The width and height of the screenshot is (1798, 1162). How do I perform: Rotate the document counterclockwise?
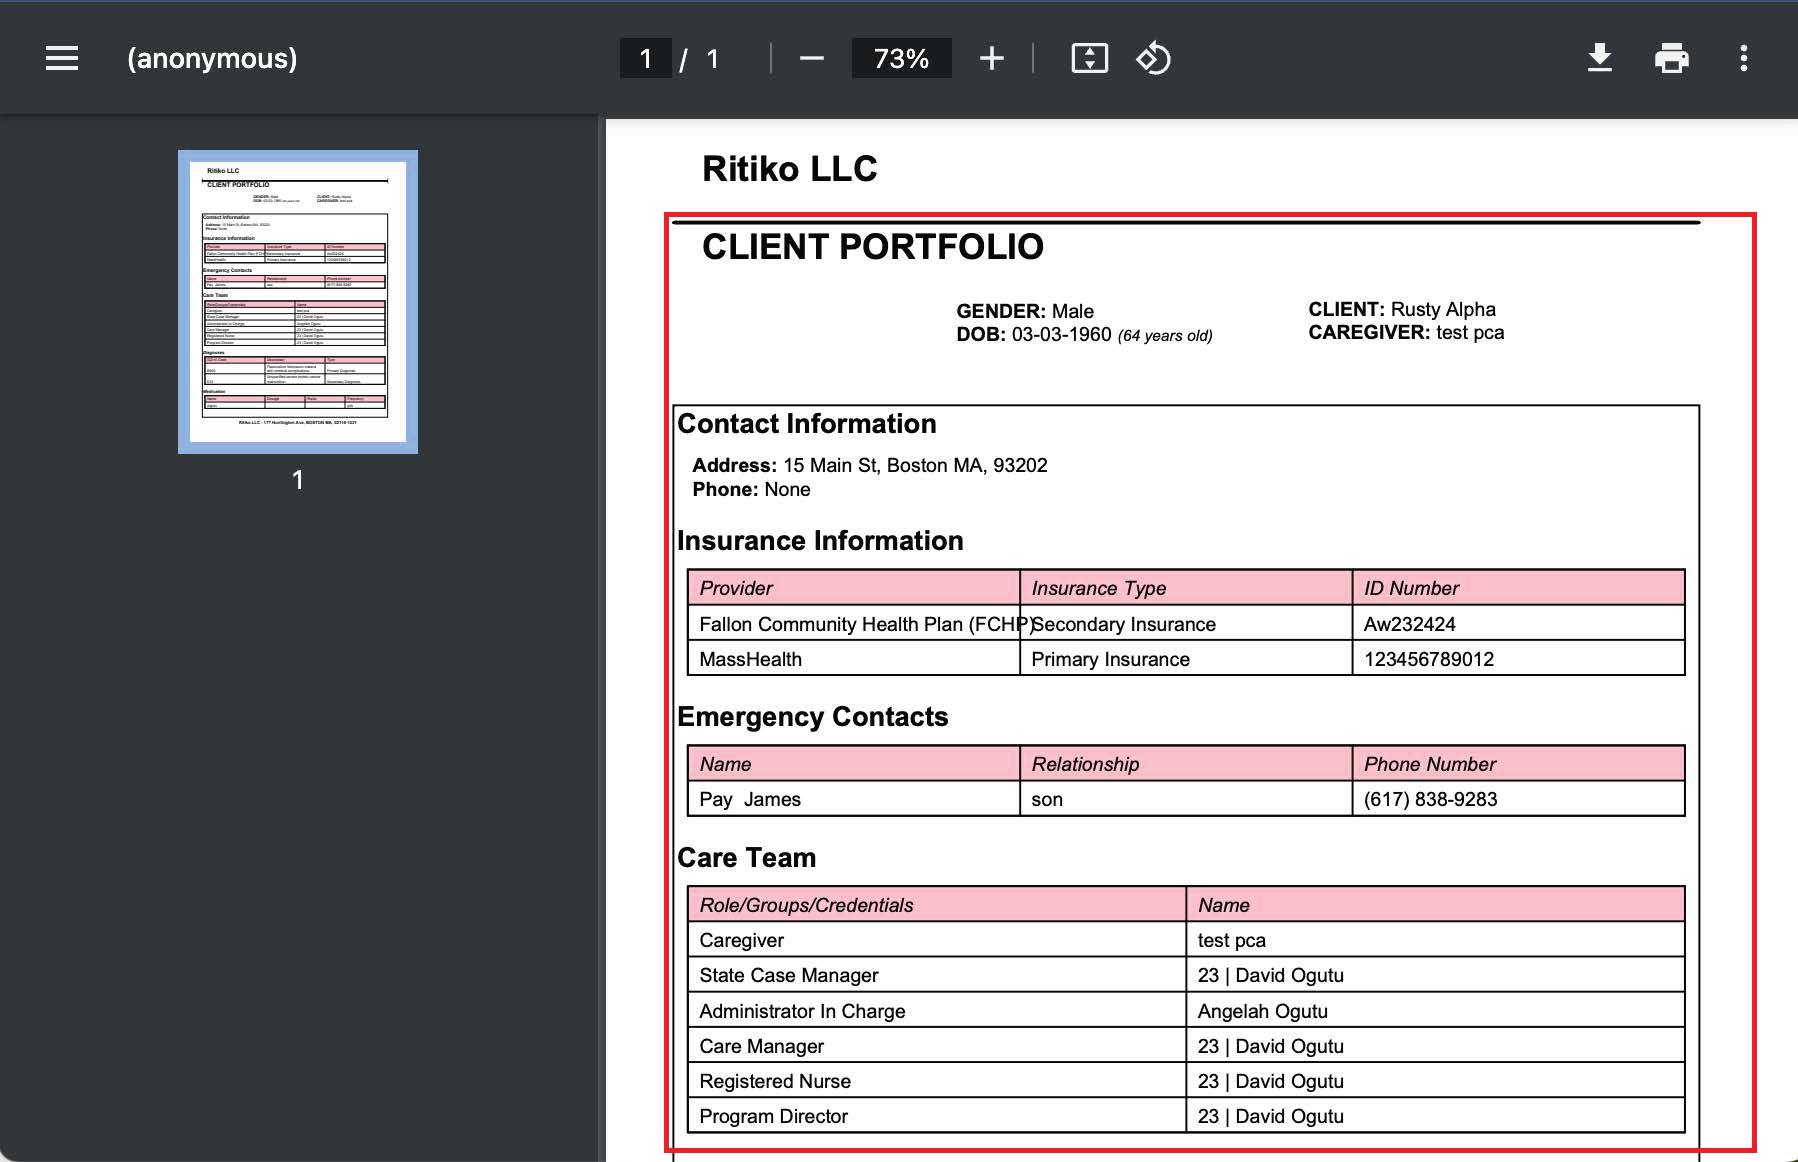pos(1153,59)
